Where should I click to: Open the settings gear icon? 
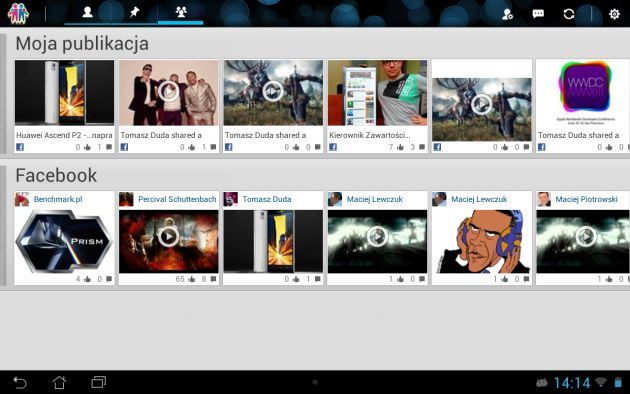tap(614, 14)
